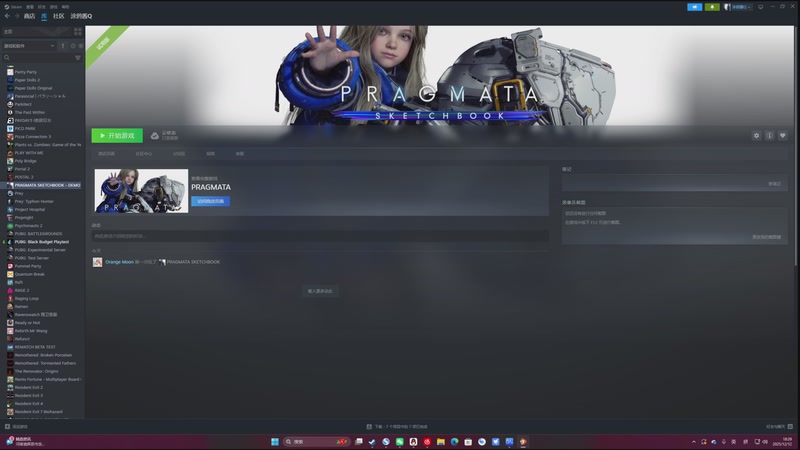Click the ready-to-play circle icon in the sidebar
800x450 pixels.
[x=81, y=46]
